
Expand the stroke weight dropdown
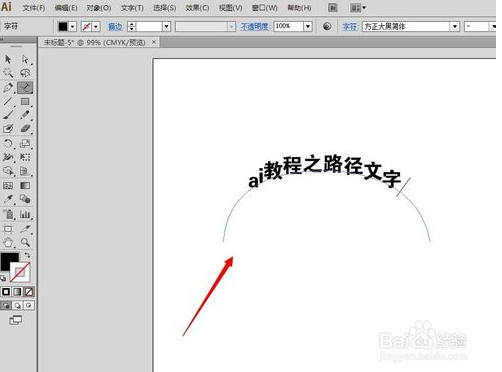pyautogui.click(x=166, y=26)
